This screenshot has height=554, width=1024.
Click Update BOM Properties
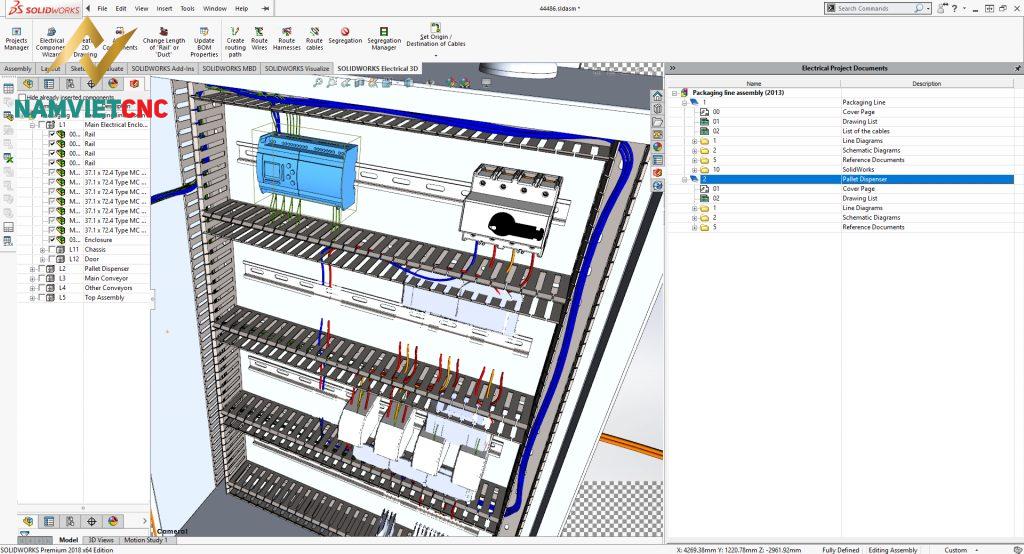[x=204, y=42]
